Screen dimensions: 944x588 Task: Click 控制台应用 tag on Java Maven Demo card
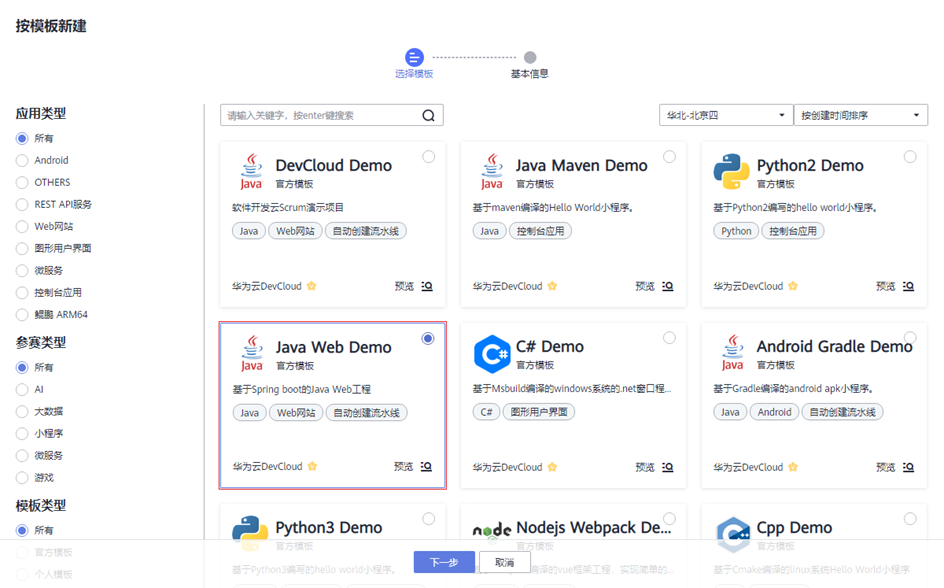point(540,231)
